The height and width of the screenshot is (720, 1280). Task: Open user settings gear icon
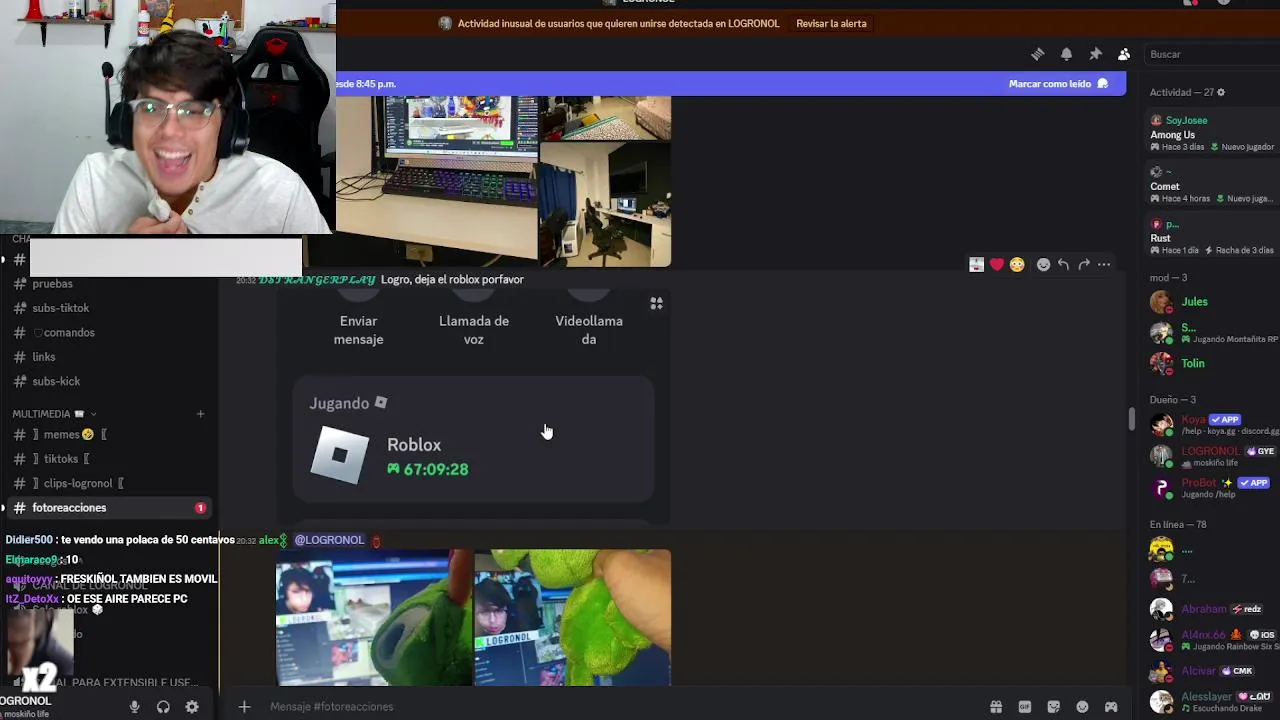[x=192, y=707]
